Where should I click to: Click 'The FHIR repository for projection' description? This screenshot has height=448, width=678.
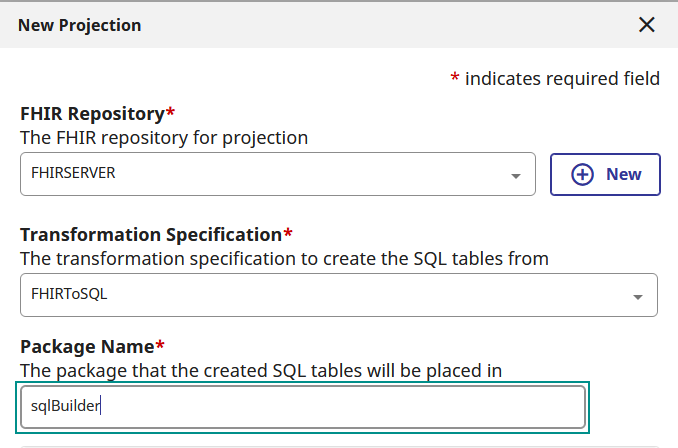(x=164, y=137)
